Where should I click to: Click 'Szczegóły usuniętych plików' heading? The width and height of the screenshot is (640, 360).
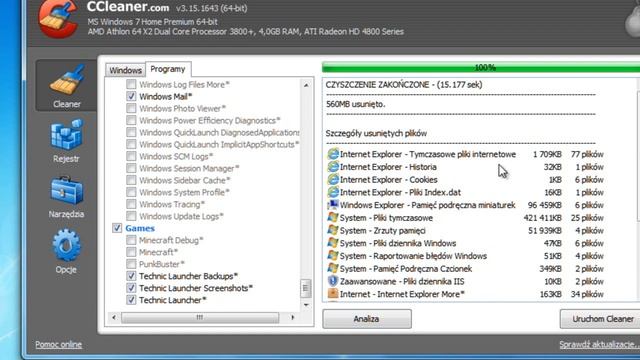coord(376,133)
